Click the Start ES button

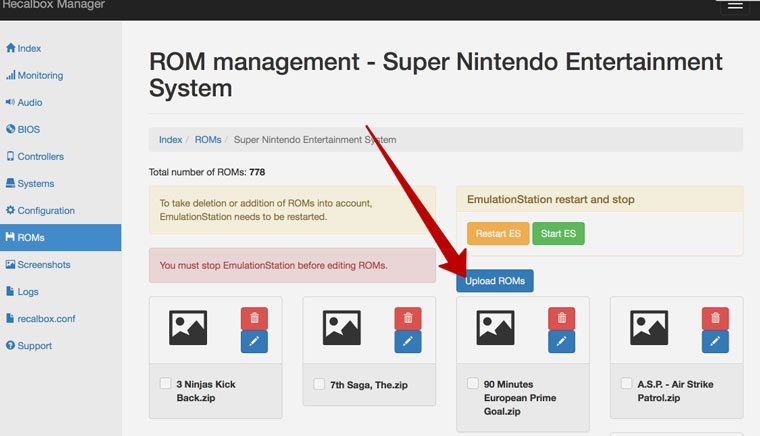558,234
